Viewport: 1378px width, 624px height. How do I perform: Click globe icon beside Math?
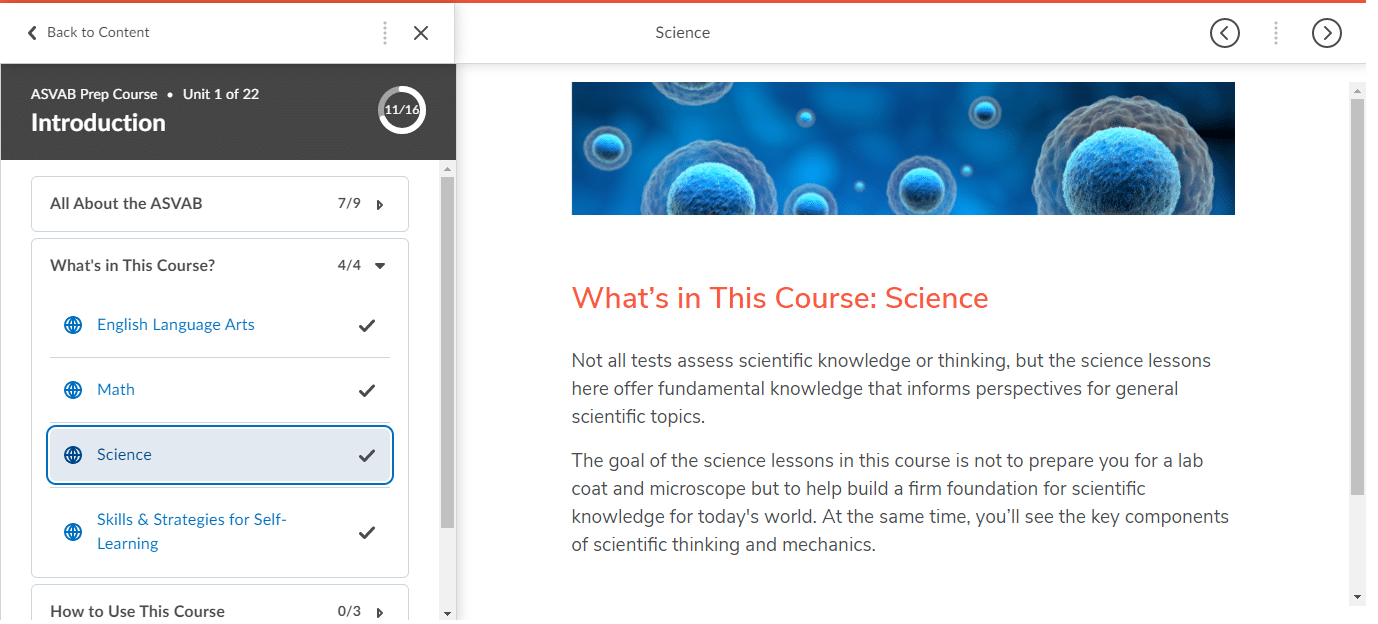(x=73, y=390)
